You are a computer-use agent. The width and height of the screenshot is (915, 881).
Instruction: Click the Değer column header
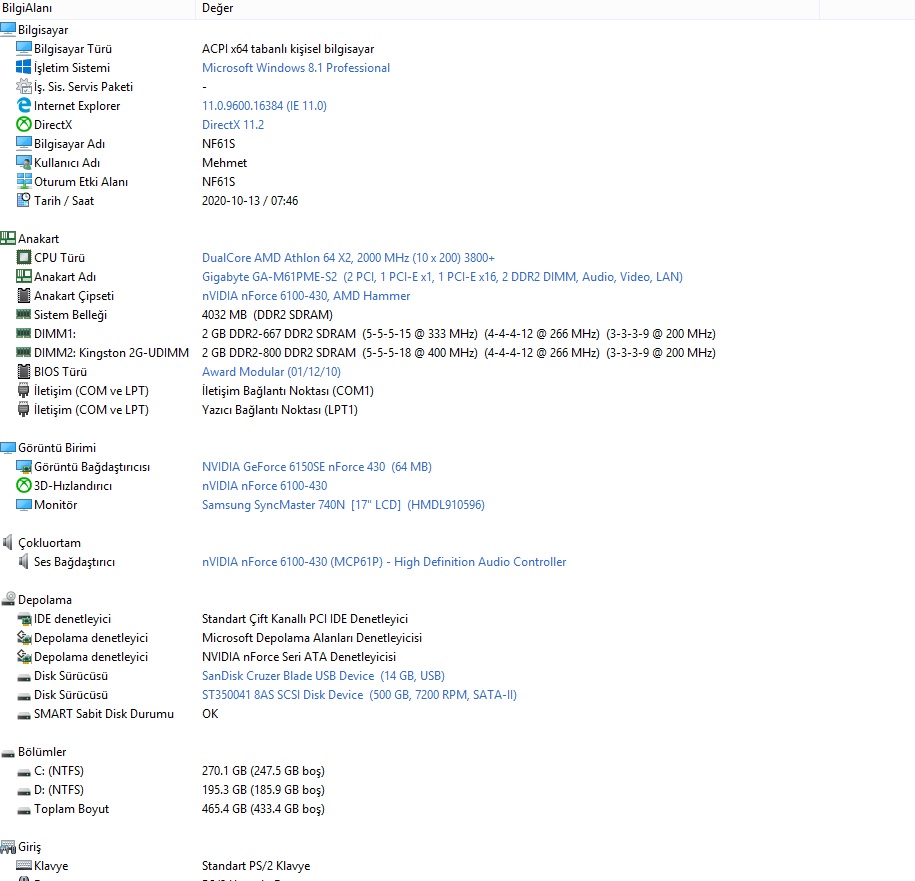(x=218, y=8)
